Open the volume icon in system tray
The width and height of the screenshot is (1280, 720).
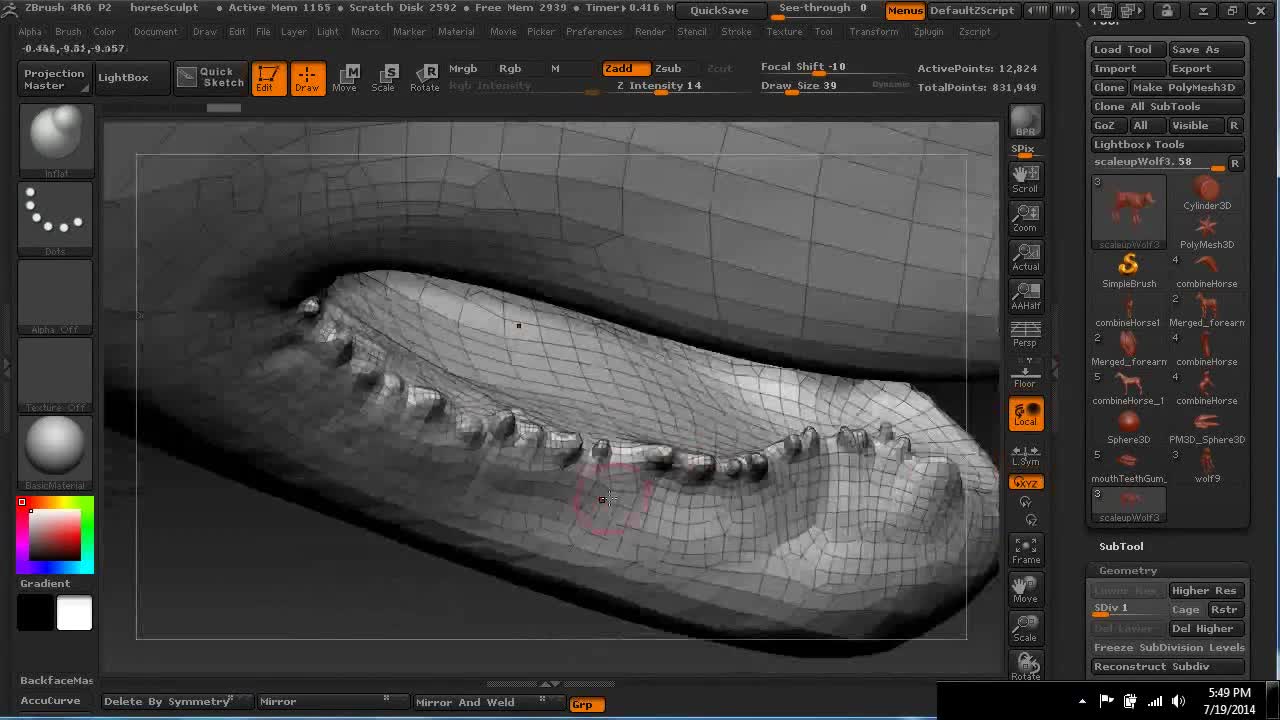coord(1178,701)
